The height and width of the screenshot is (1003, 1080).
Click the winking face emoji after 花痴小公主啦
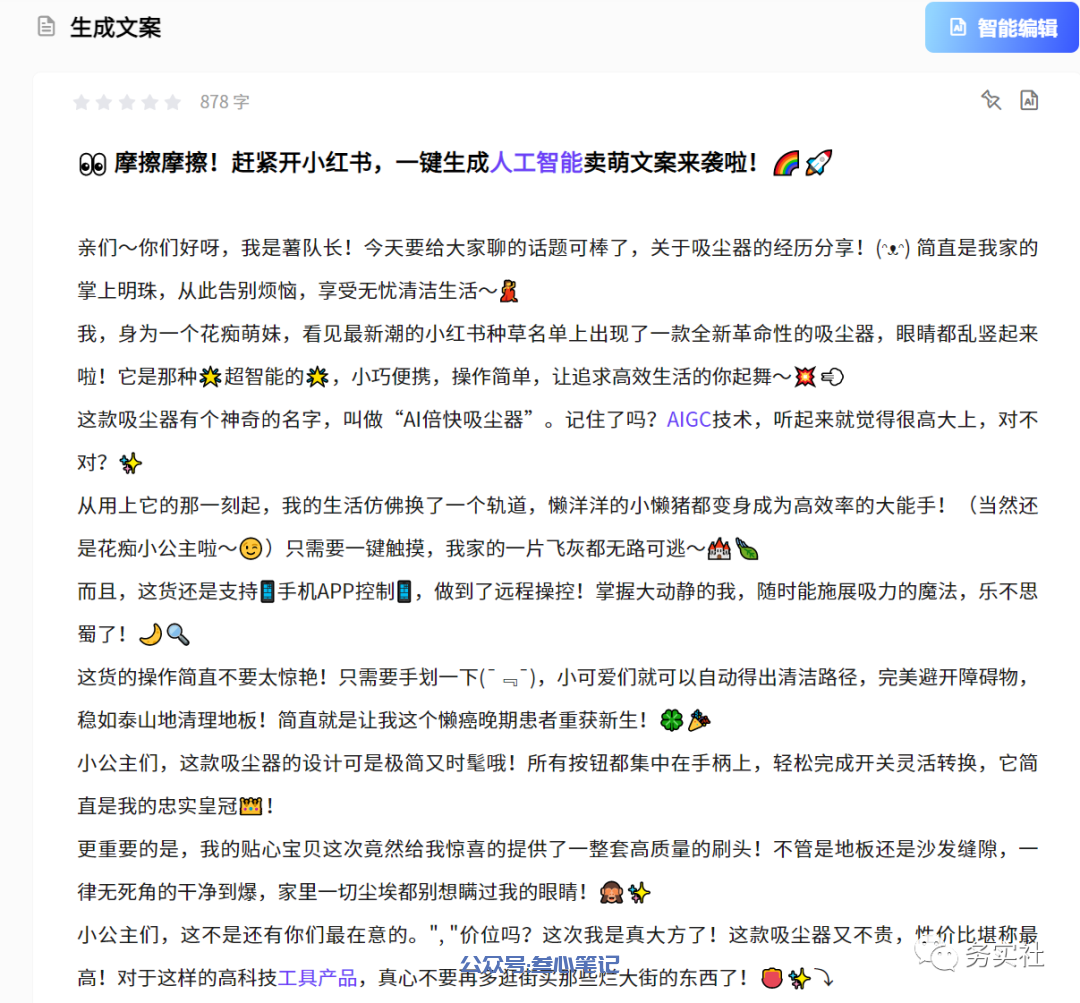point(251,549)
